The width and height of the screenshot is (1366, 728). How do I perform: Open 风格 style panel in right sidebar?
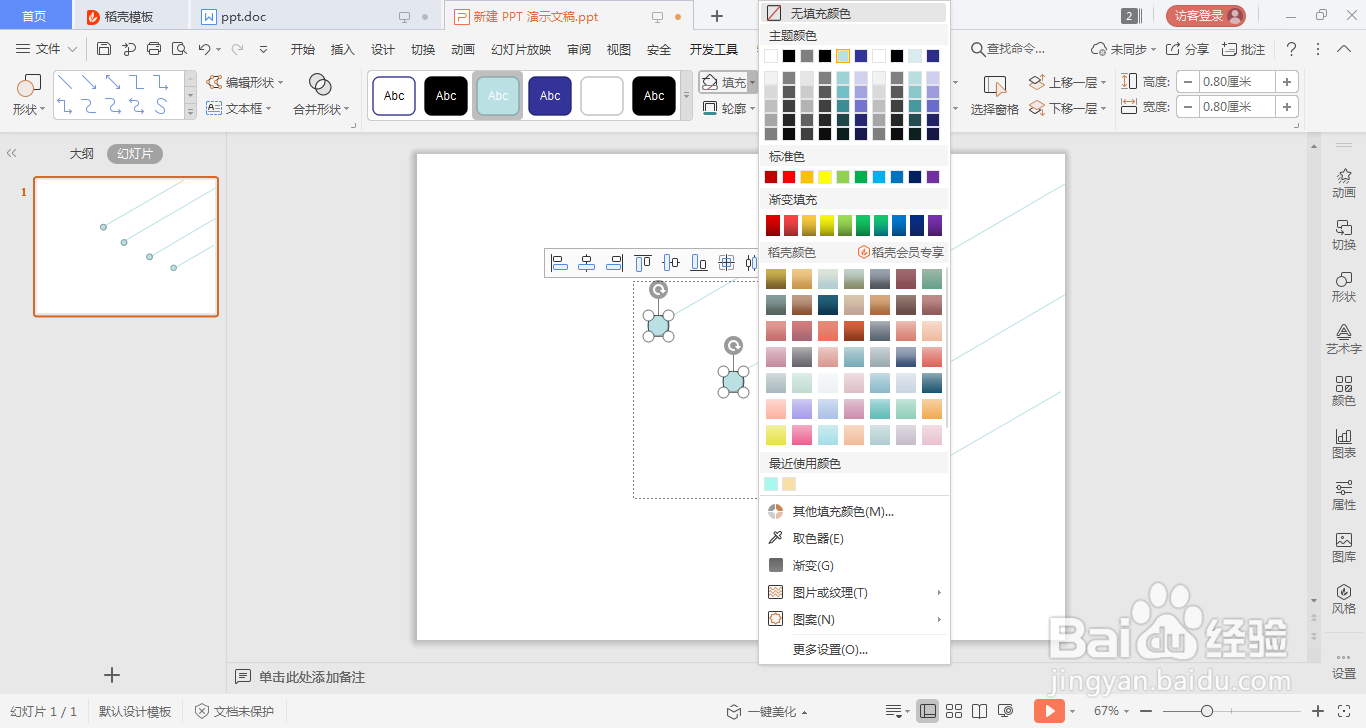[x=1344, y=599]
